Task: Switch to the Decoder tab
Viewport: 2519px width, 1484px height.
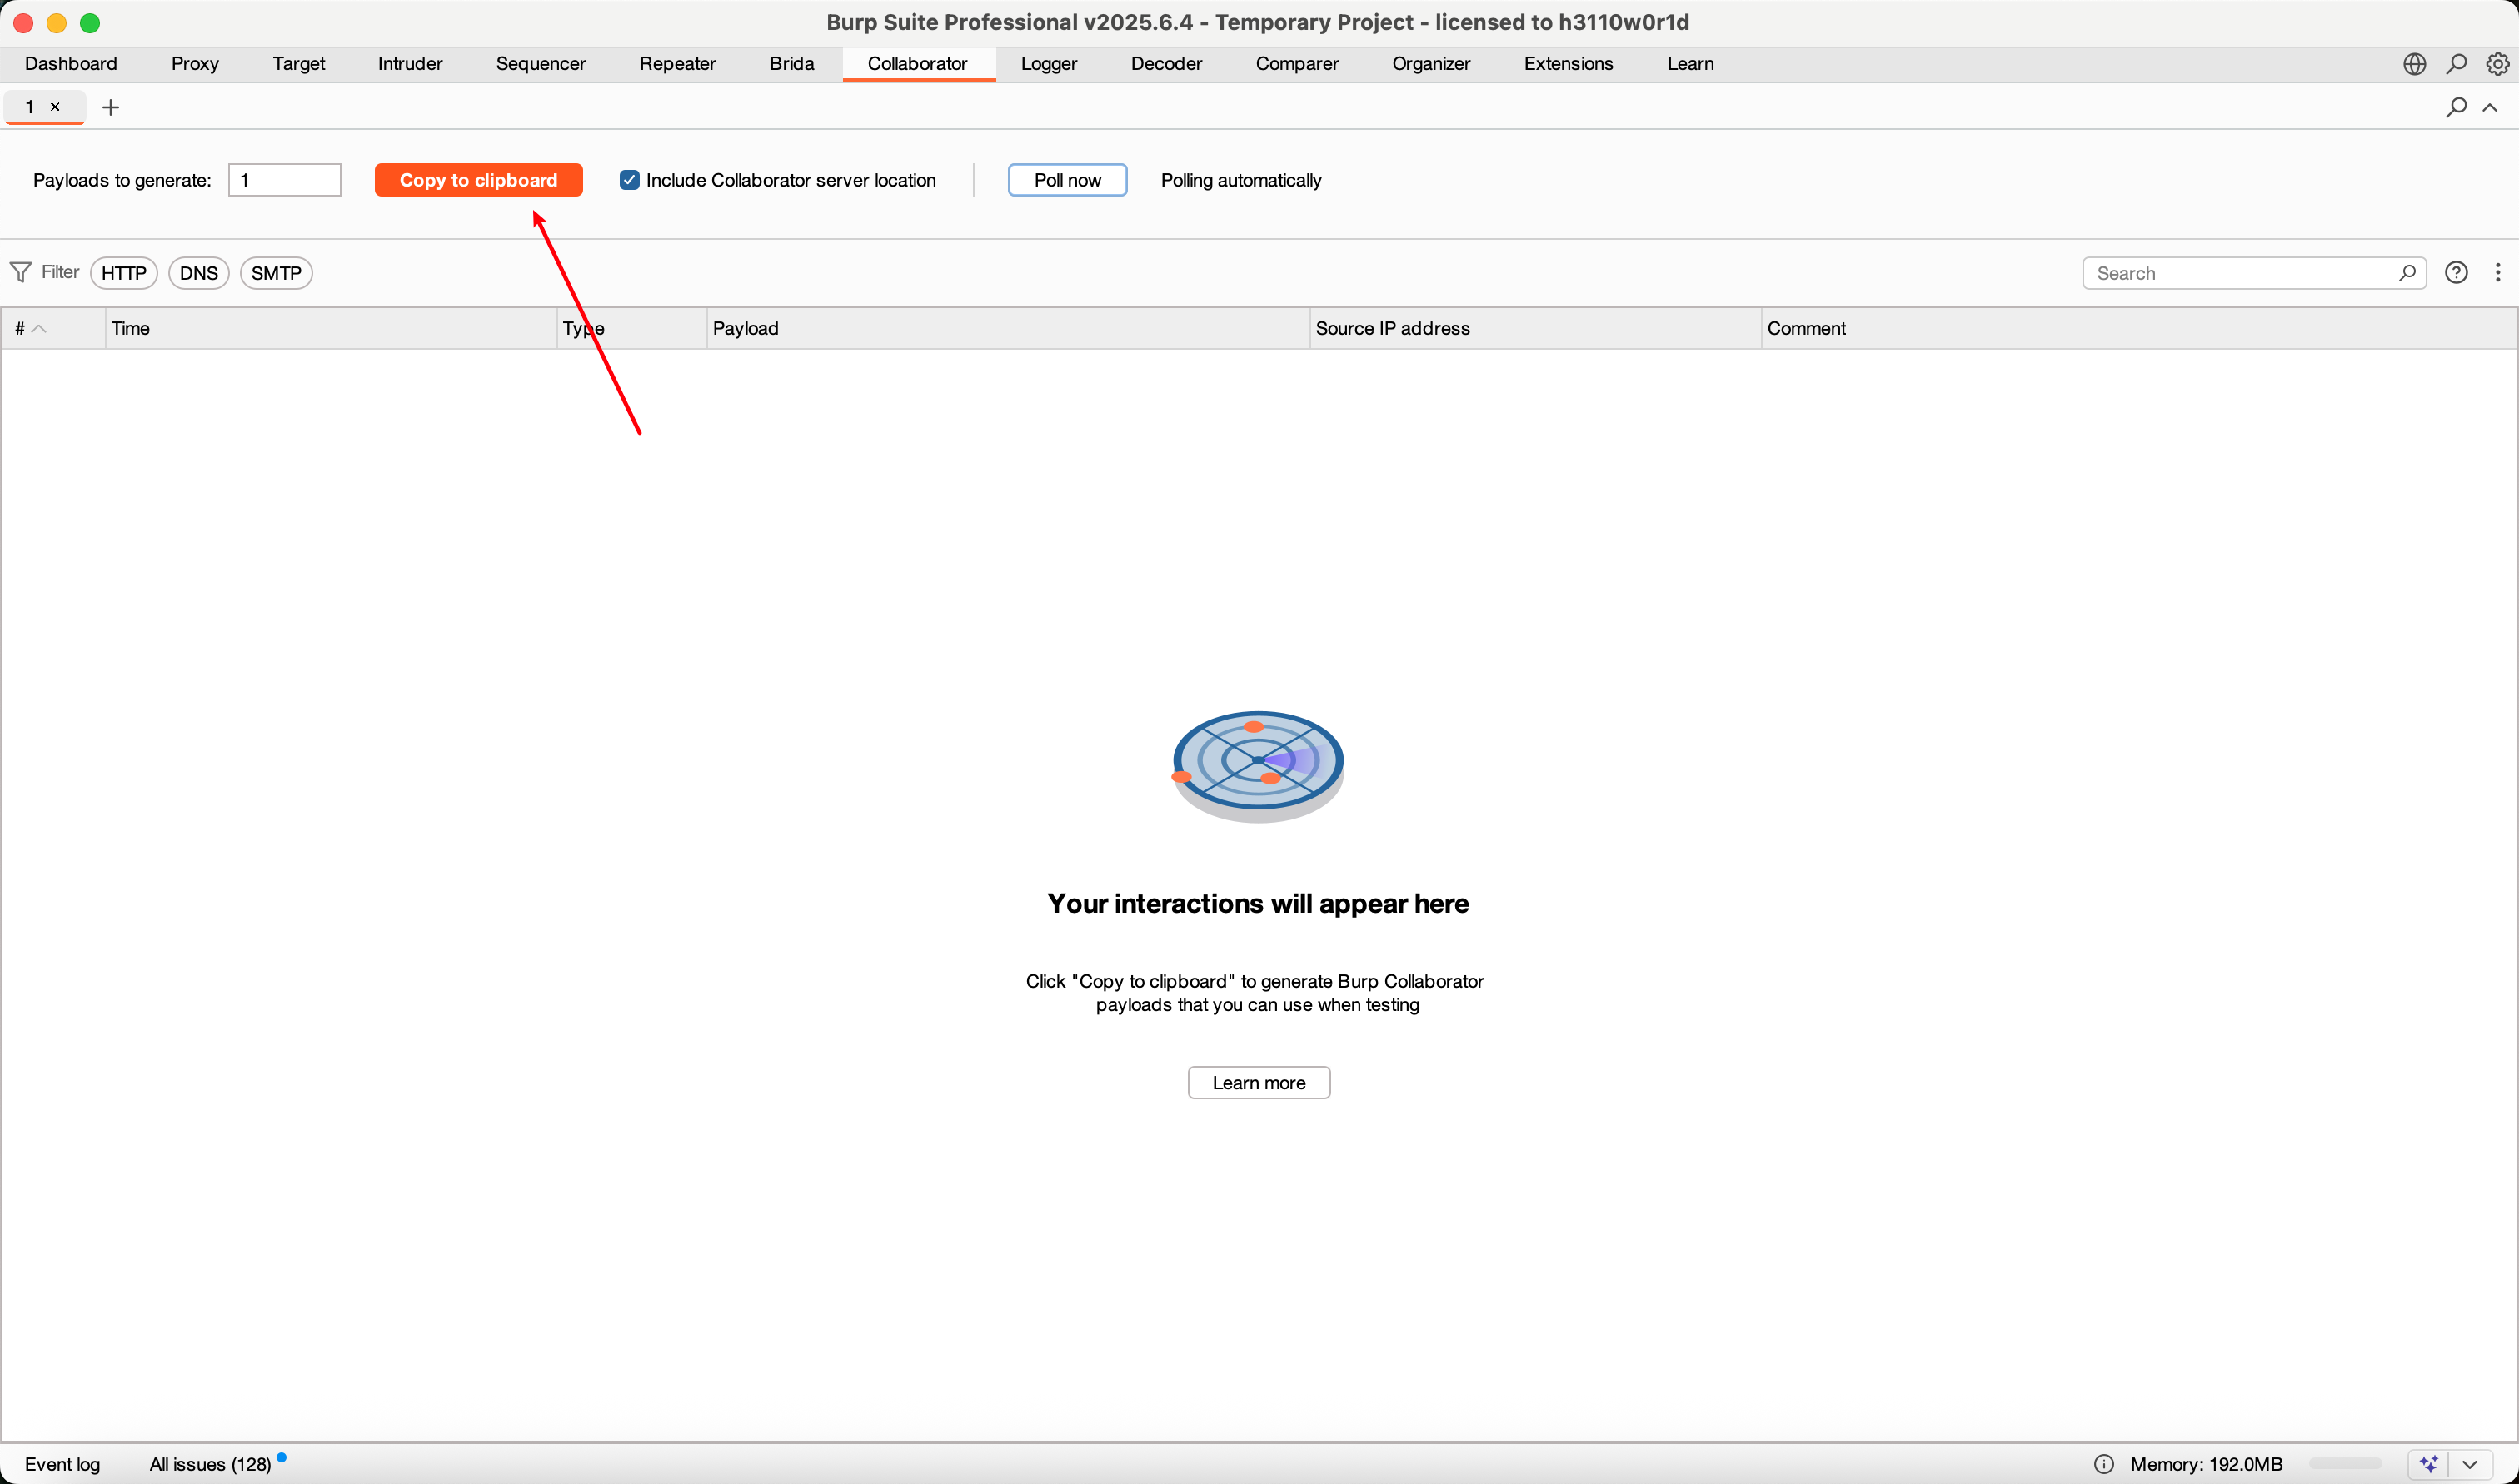Action: click(x=1167, y=64)
